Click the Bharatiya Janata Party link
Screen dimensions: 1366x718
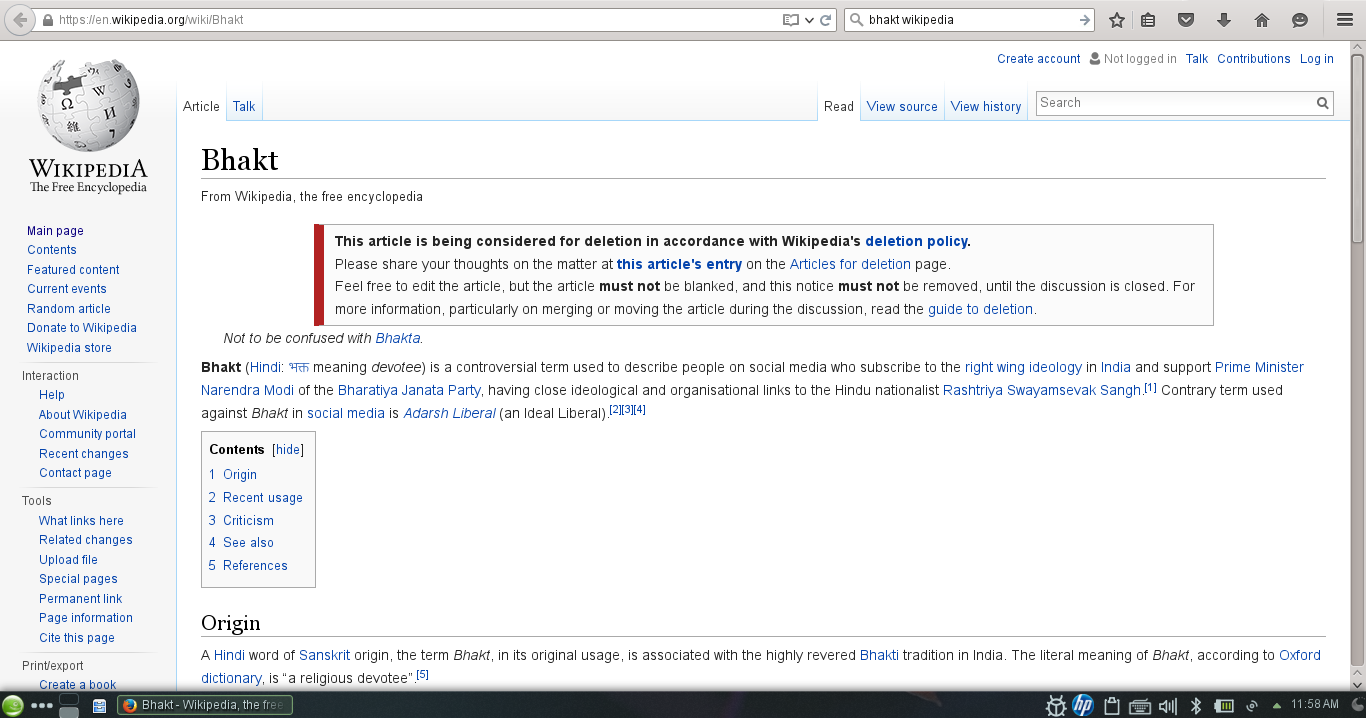click(409, 390)
